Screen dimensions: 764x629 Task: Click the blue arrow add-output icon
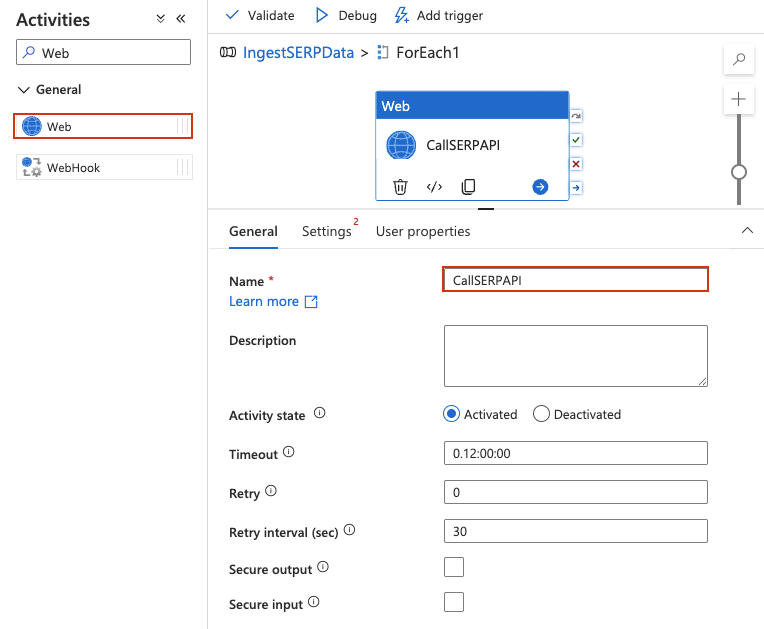pyautogui.click(x=540, y=187)
